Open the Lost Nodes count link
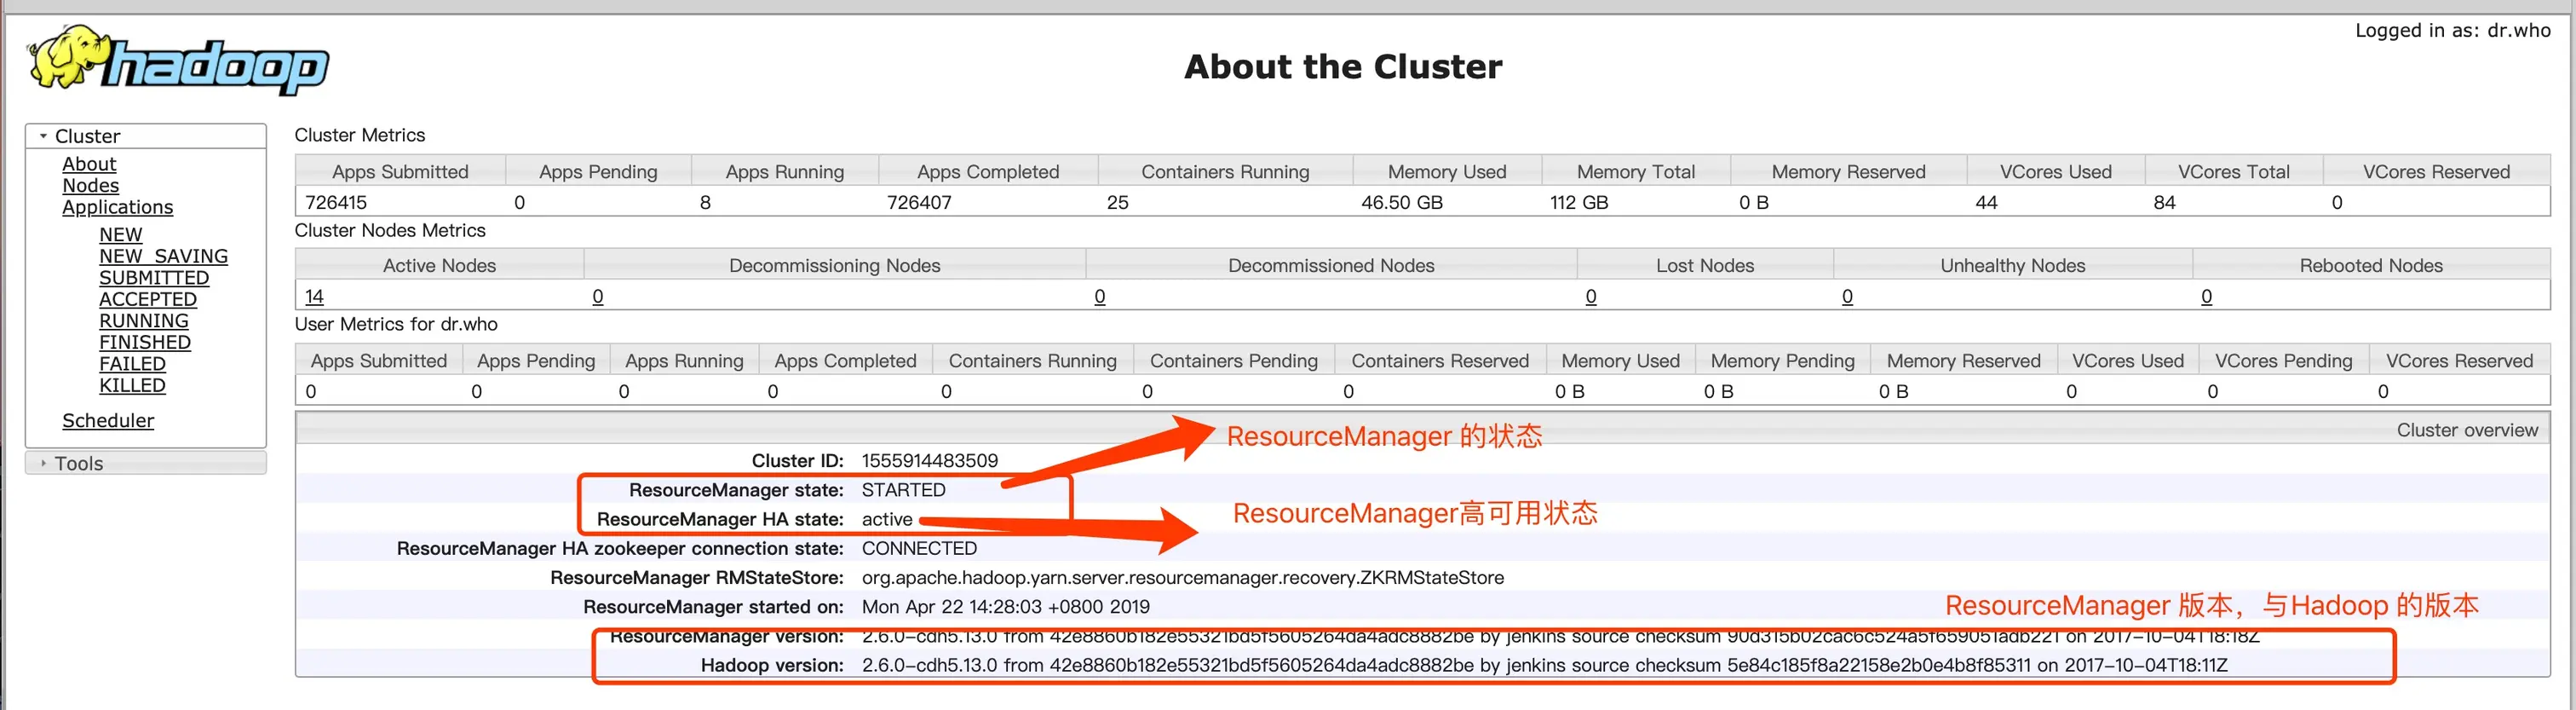Screen dimensions: 2576x710 (1591, 297)
